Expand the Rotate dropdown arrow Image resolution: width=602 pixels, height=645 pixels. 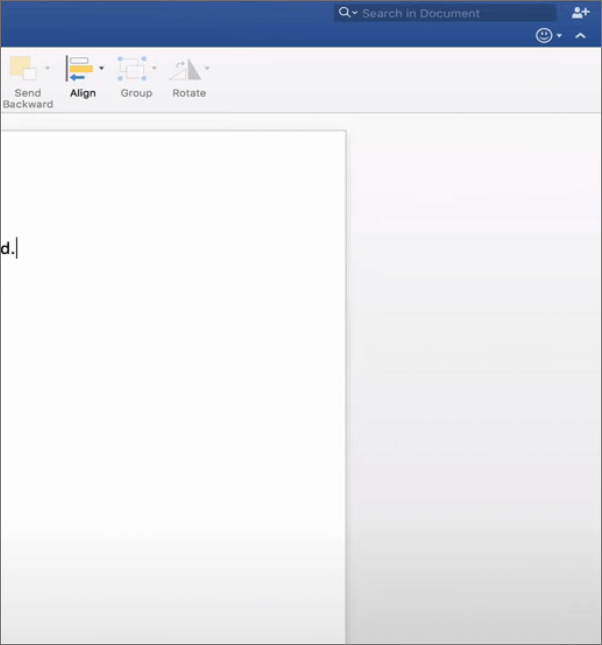pyautogui.click(x=207, y=68)
